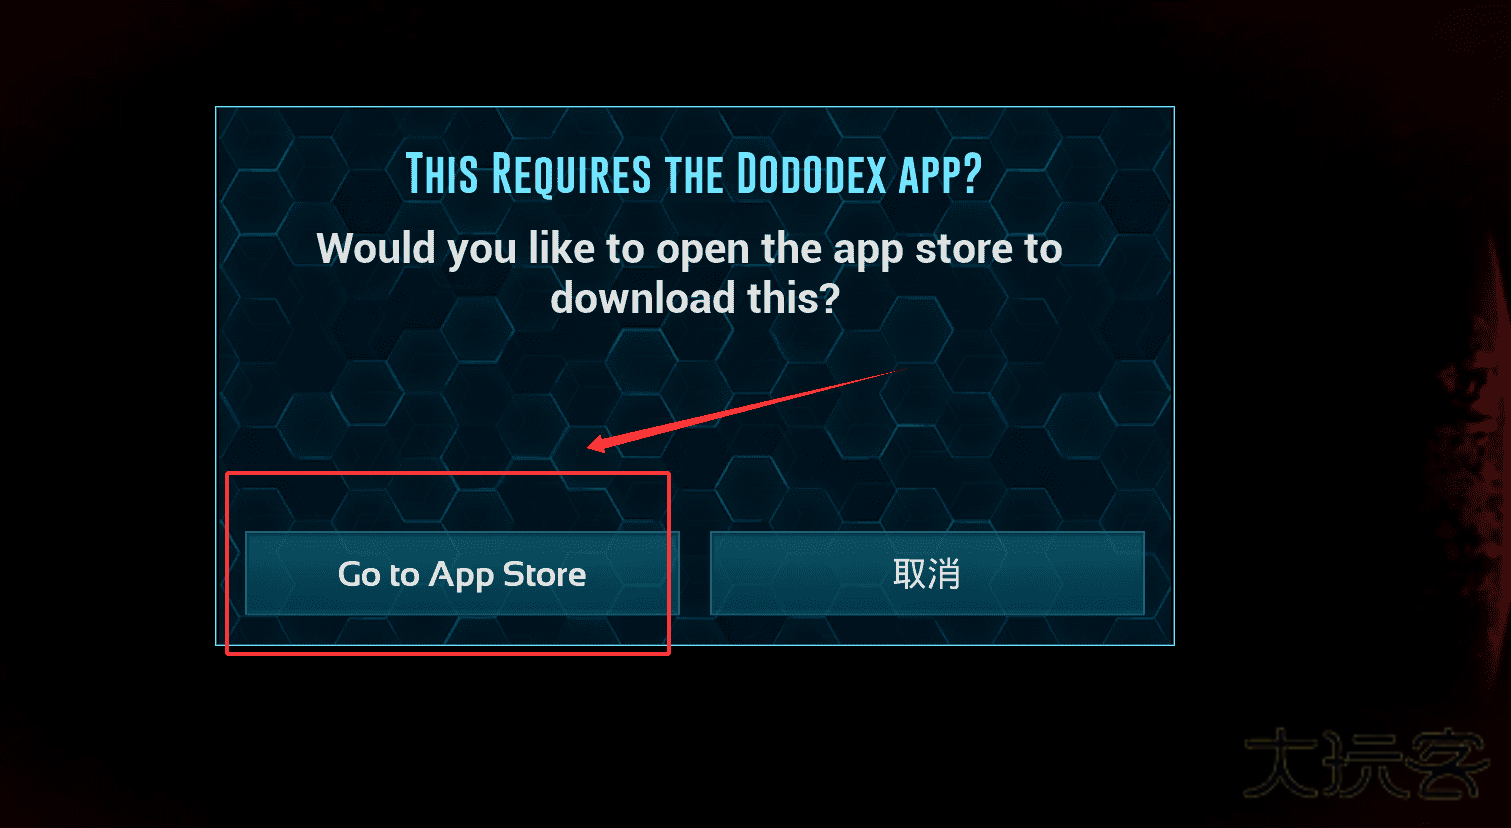Click the 大玩客 watermark logo

1365,765
